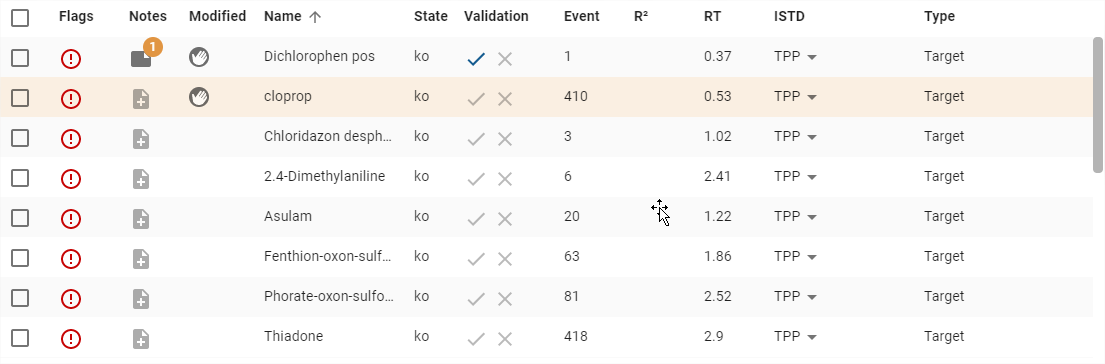This screenshot has height=364, width=1105.
Task: Click the vertical scrollbar thumb
Action: point(1098,104)
